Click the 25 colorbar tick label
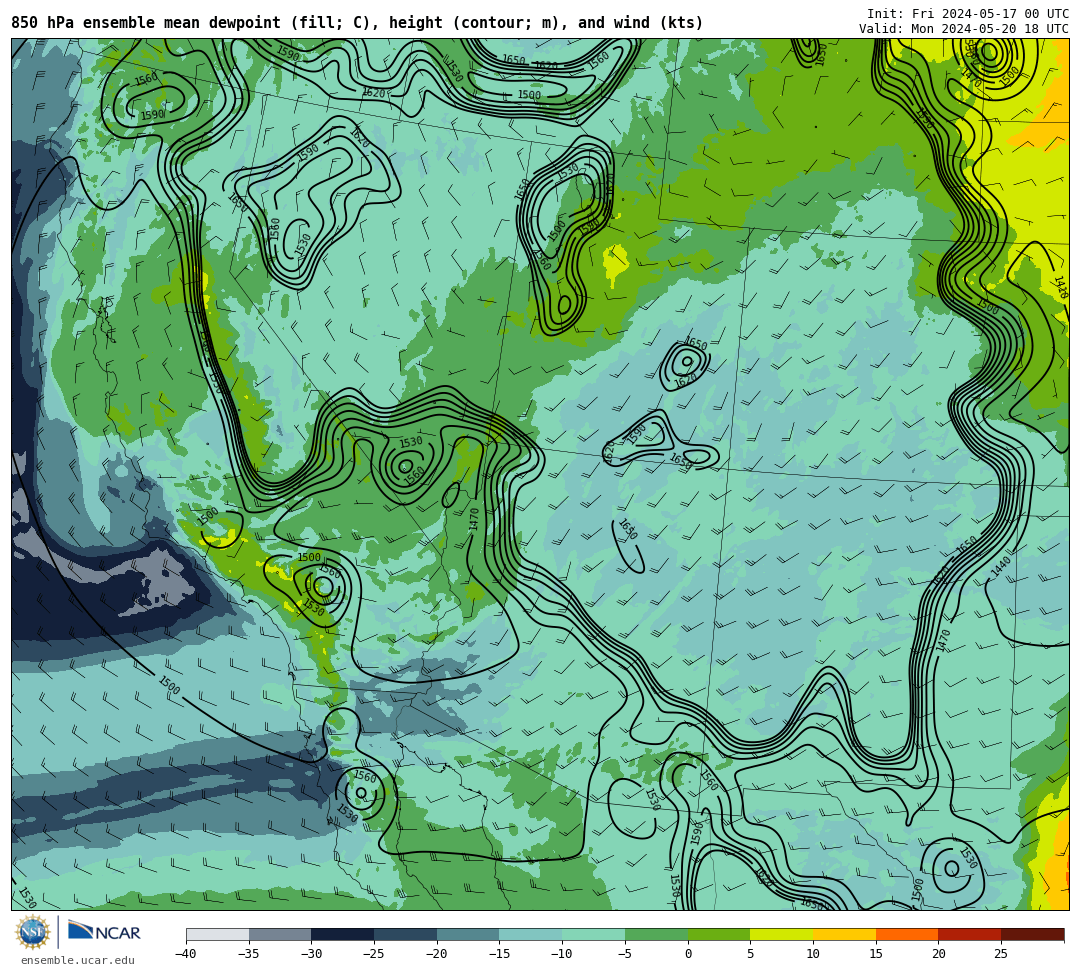 (x=1001, y=954)
